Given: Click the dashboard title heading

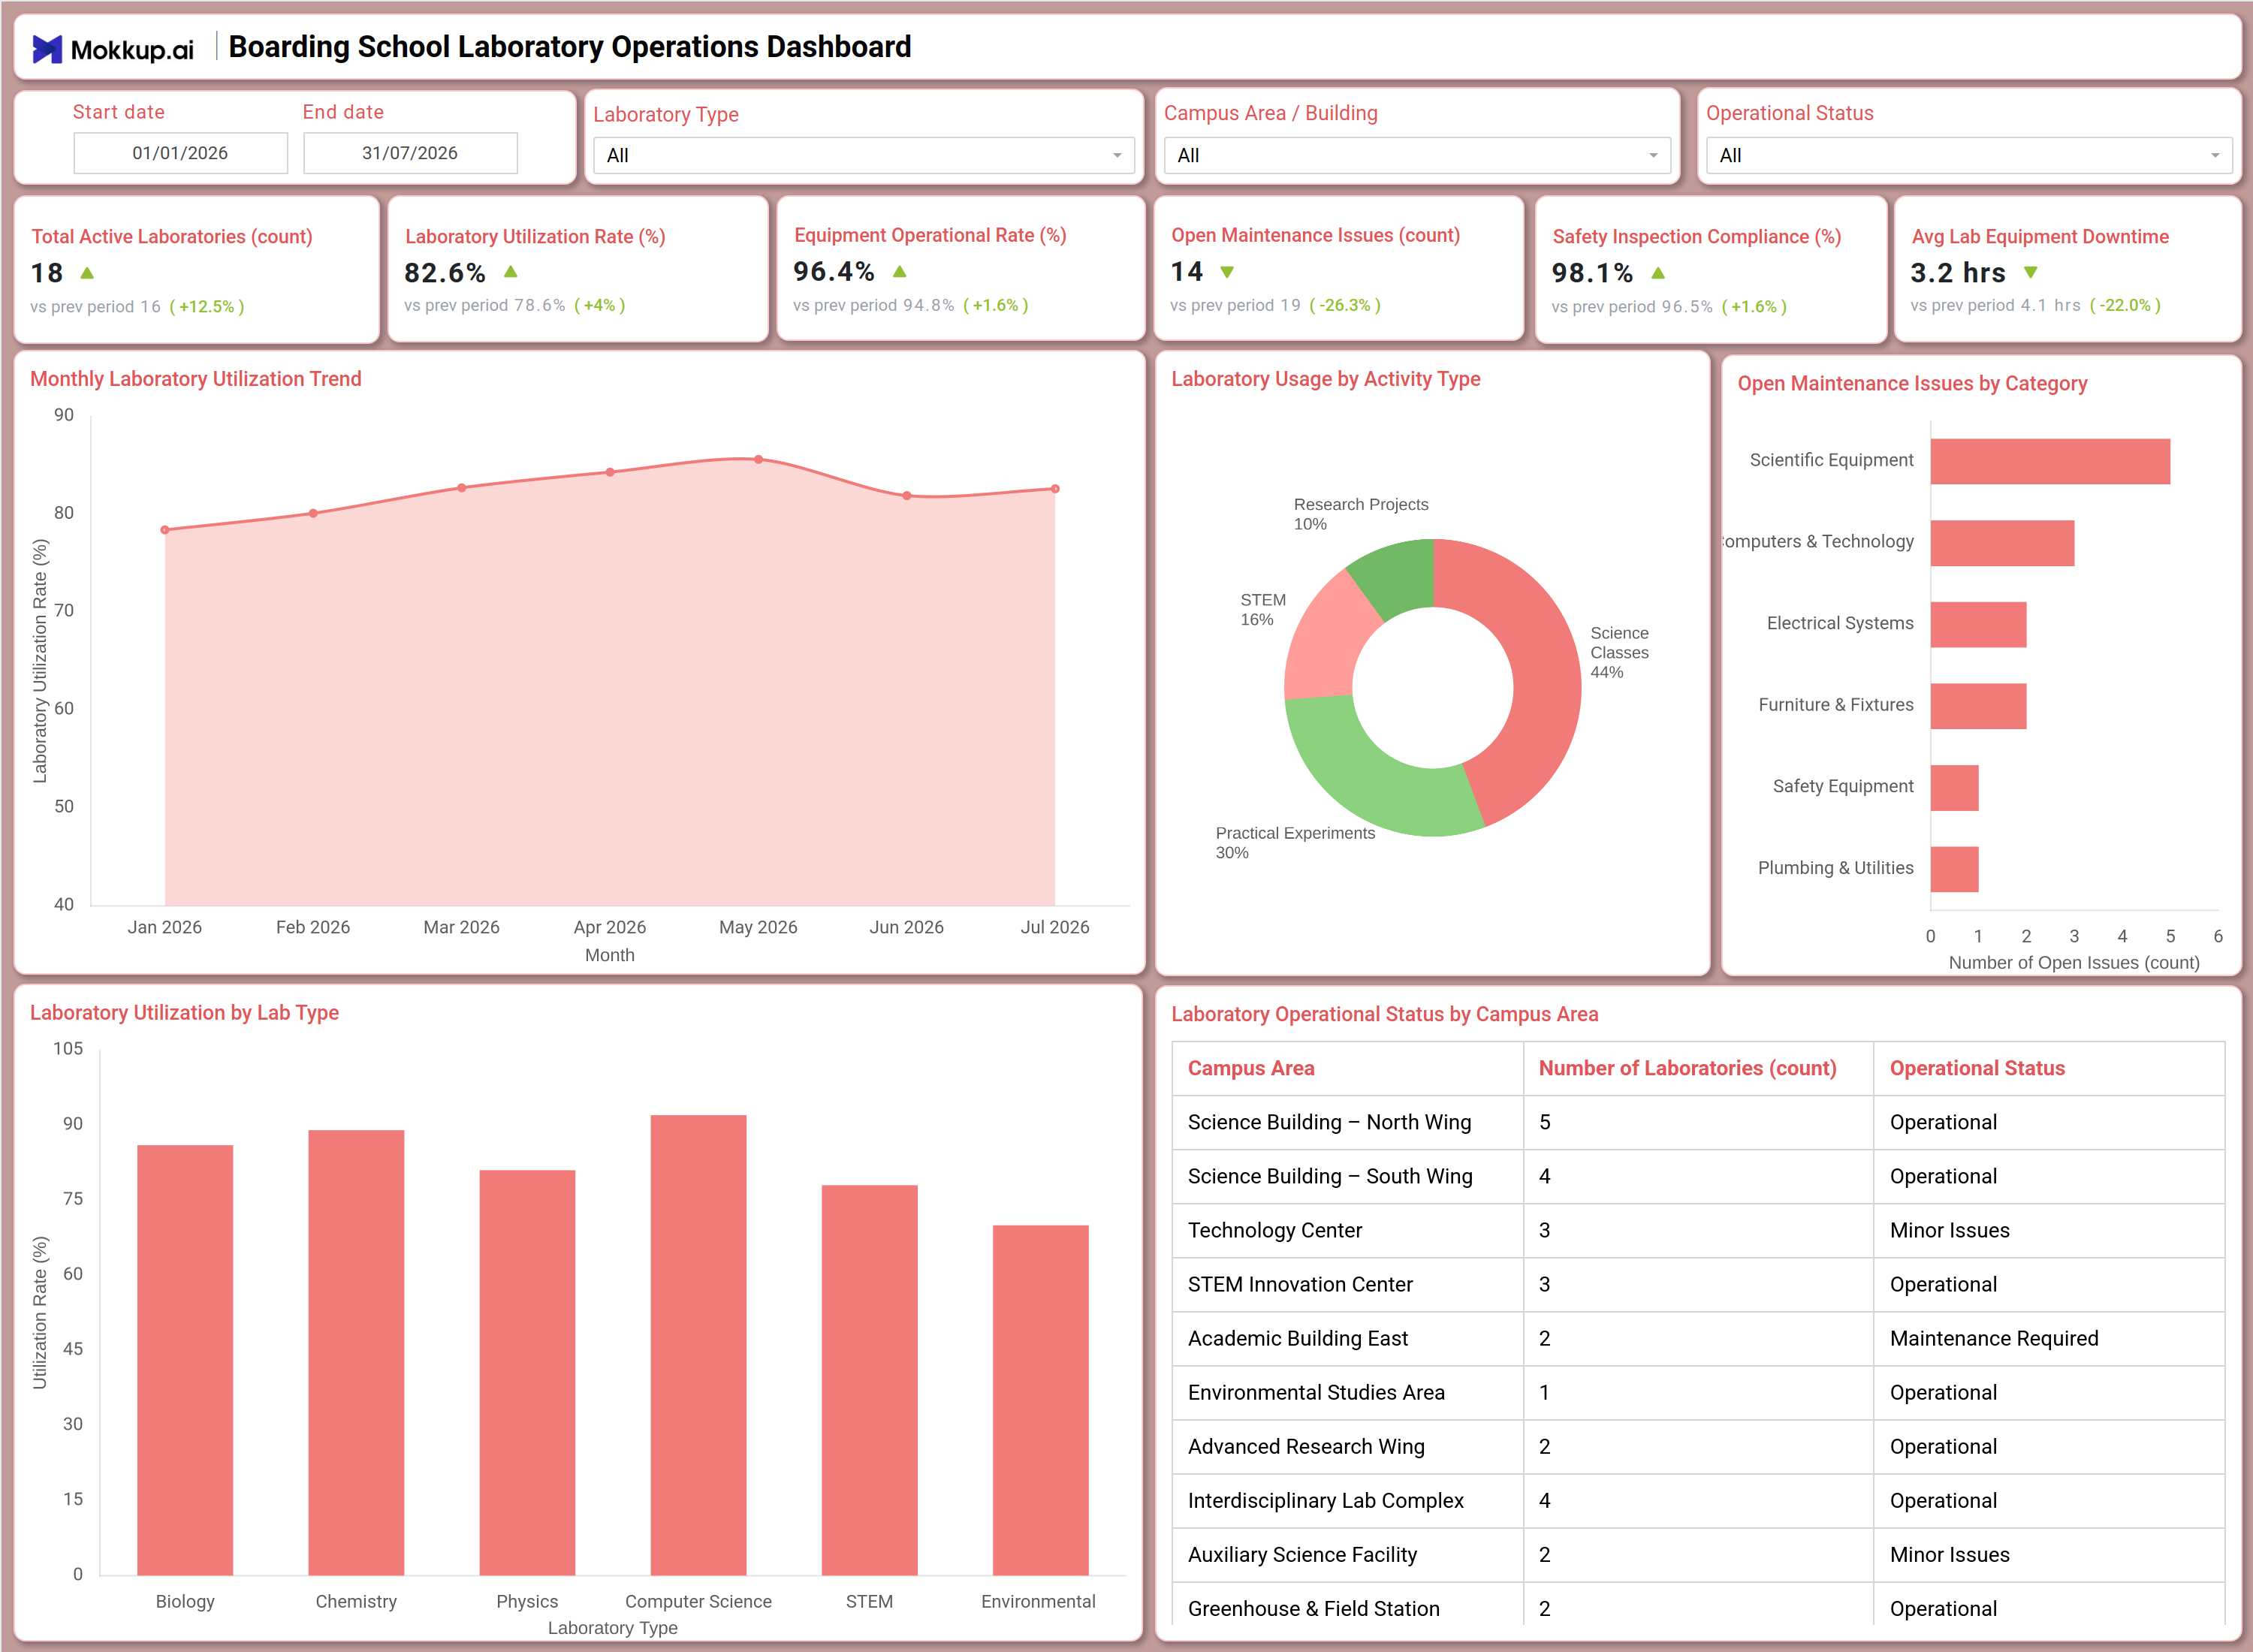Looking at the screenshot, I should coord(570,47).
